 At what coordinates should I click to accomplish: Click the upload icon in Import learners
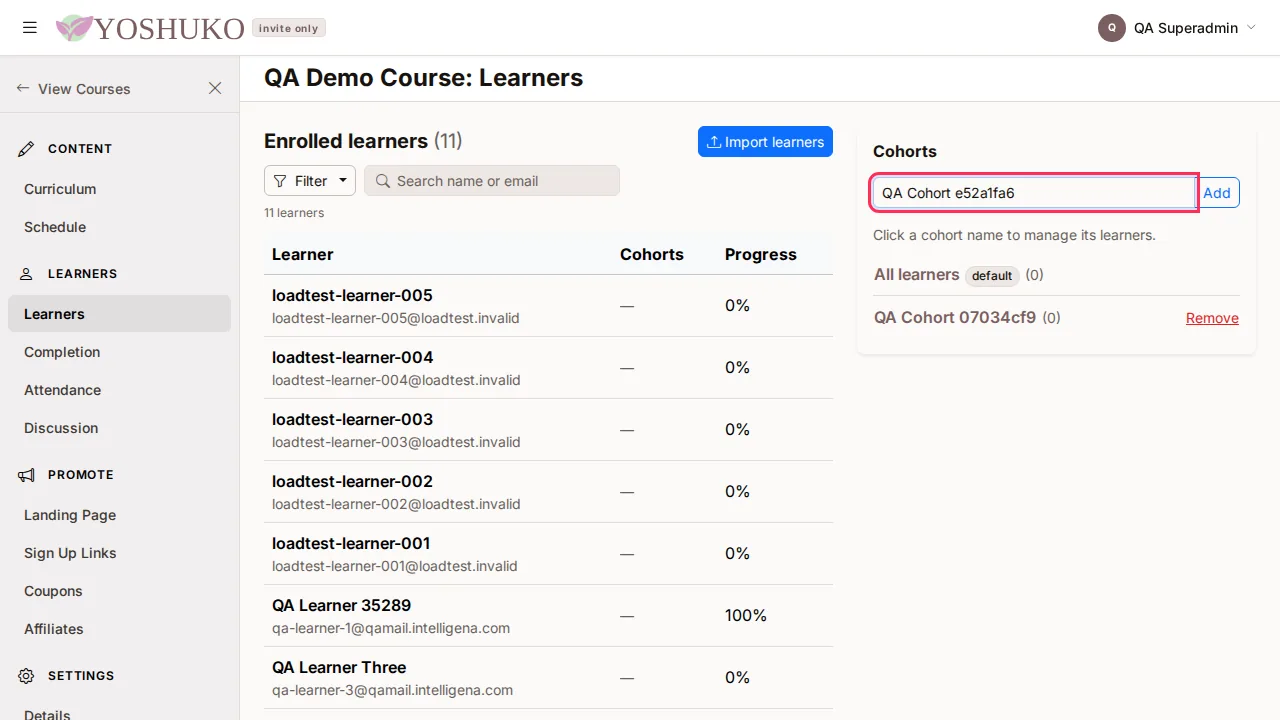point(714,142)
